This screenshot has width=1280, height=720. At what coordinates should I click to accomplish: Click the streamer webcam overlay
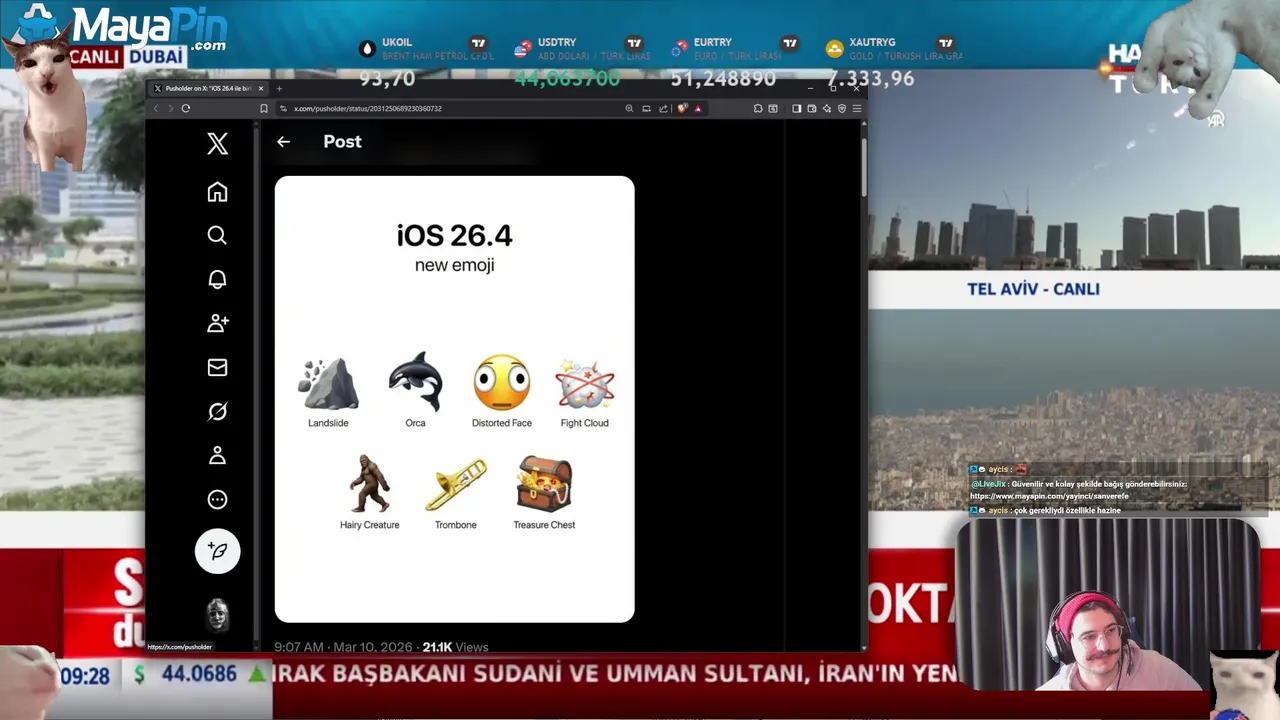tap(1110, 606)
